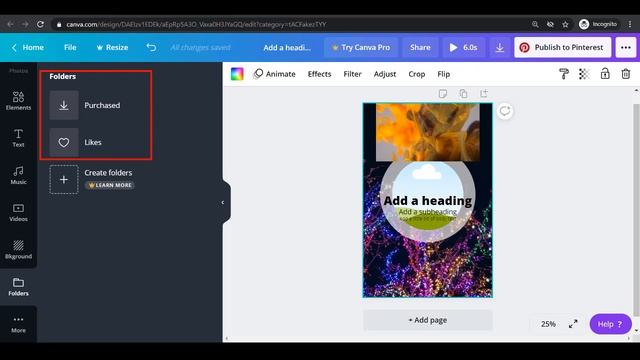Click the + Add page button

coord(427,320)
